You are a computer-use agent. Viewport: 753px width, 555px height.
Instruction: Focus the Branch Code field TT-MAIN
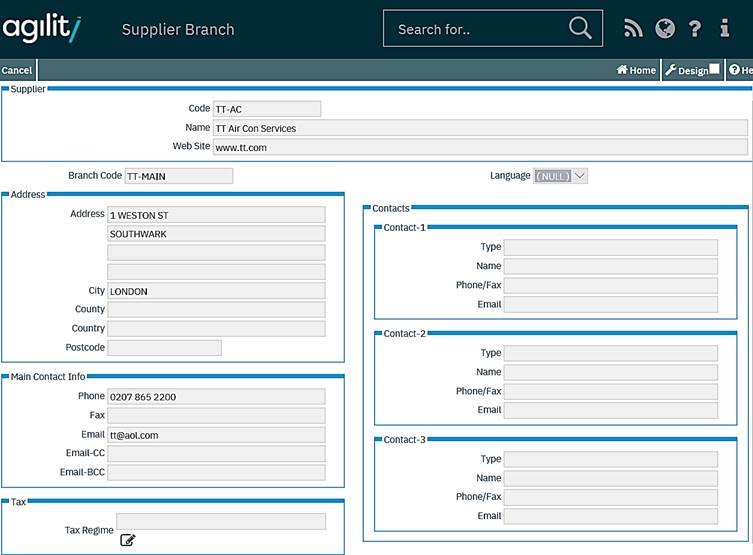[x=178, y=176]
